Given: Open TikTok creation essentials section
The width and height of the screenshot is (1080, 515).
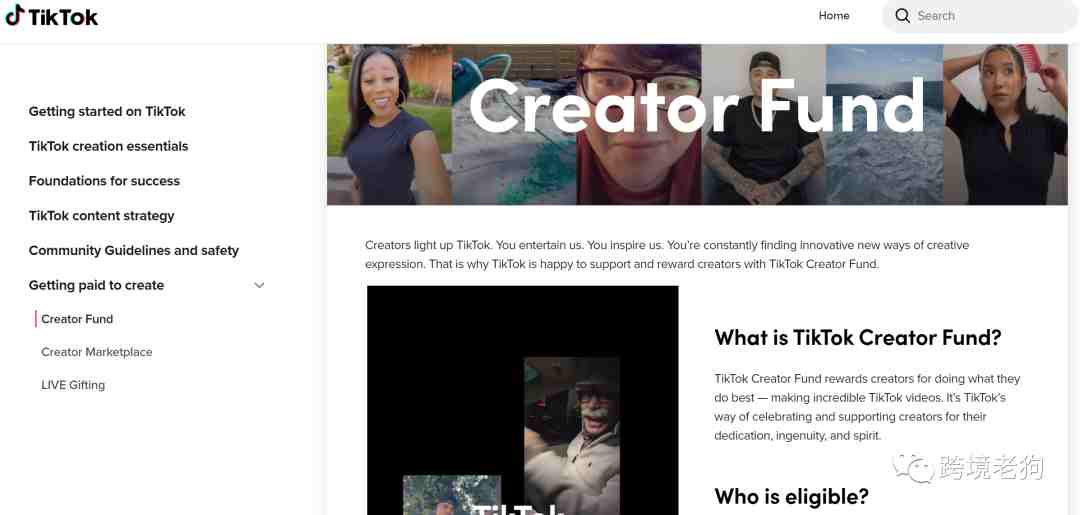Looking at the screenshot, I should 108,146.
